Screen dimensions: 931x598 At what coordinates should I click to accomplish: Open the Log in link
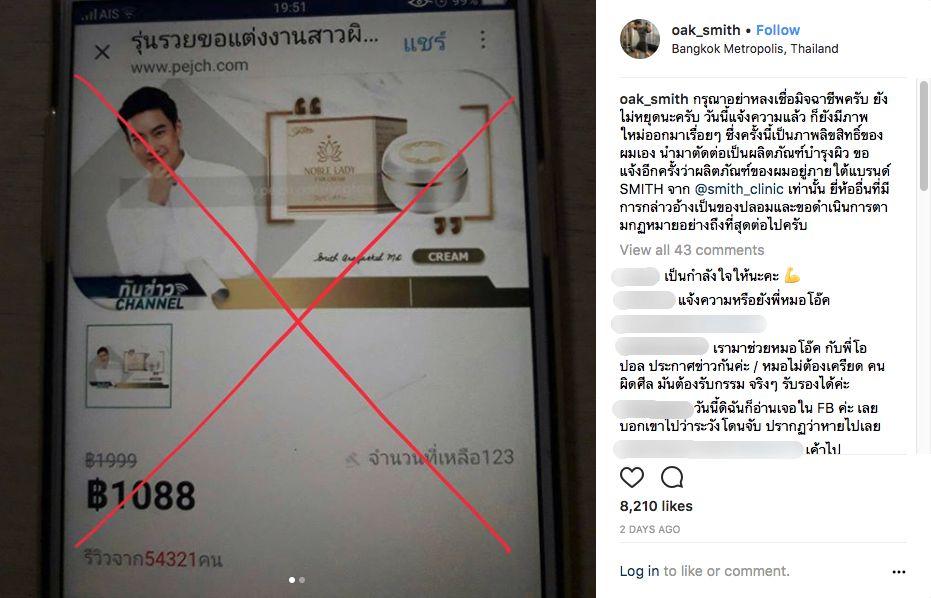coord(639,571)
